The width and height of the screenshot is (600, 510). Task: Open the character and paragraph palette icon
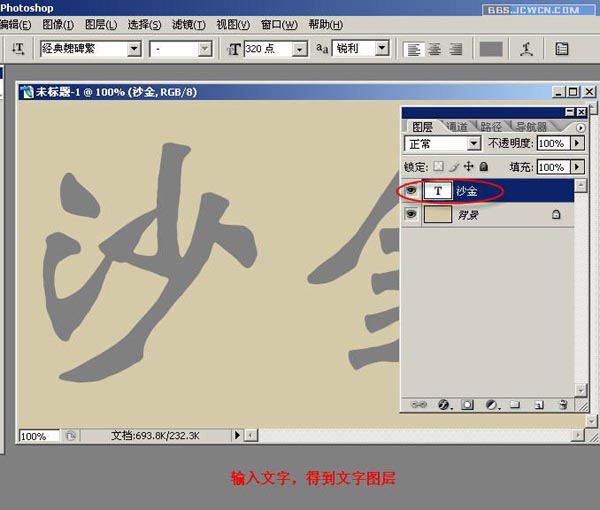tap(562, 48)
